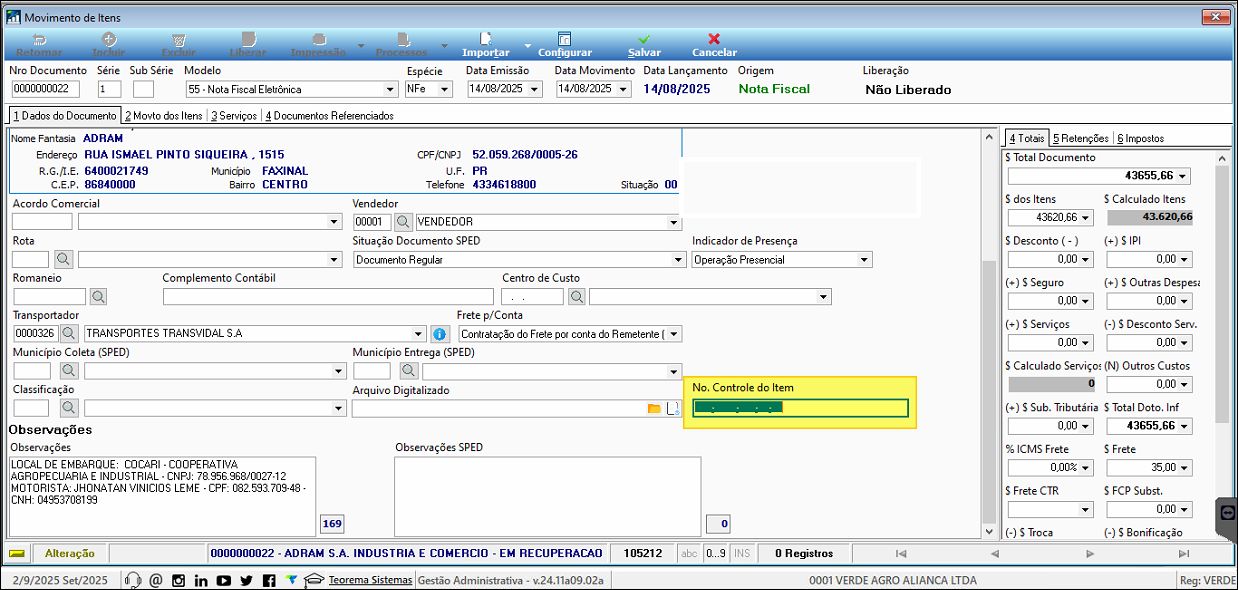Viewport: 1238px width, 590px height.
Task: Search Centro de Custo with magnifier icon
Action: [577, 297]
